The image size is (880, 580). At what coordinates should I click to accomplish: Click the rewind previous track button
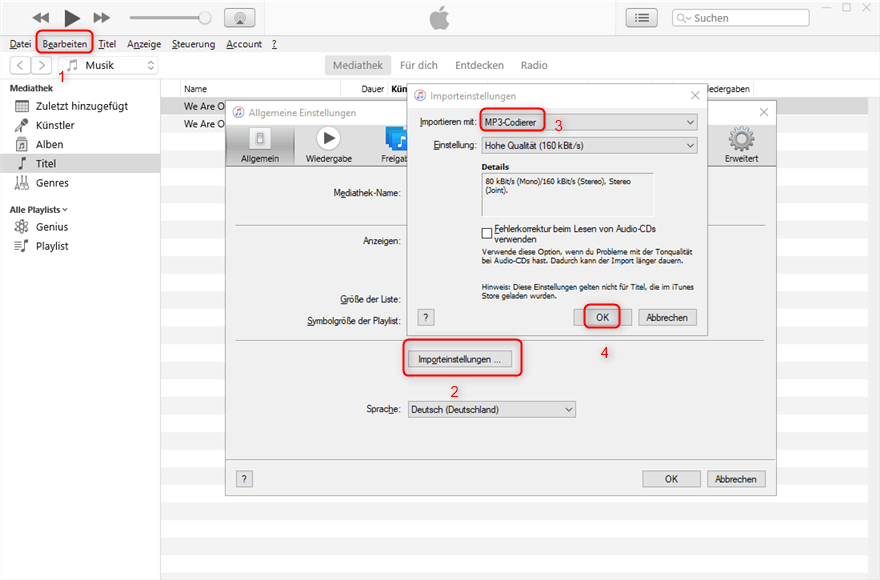[x=40, y=18]
